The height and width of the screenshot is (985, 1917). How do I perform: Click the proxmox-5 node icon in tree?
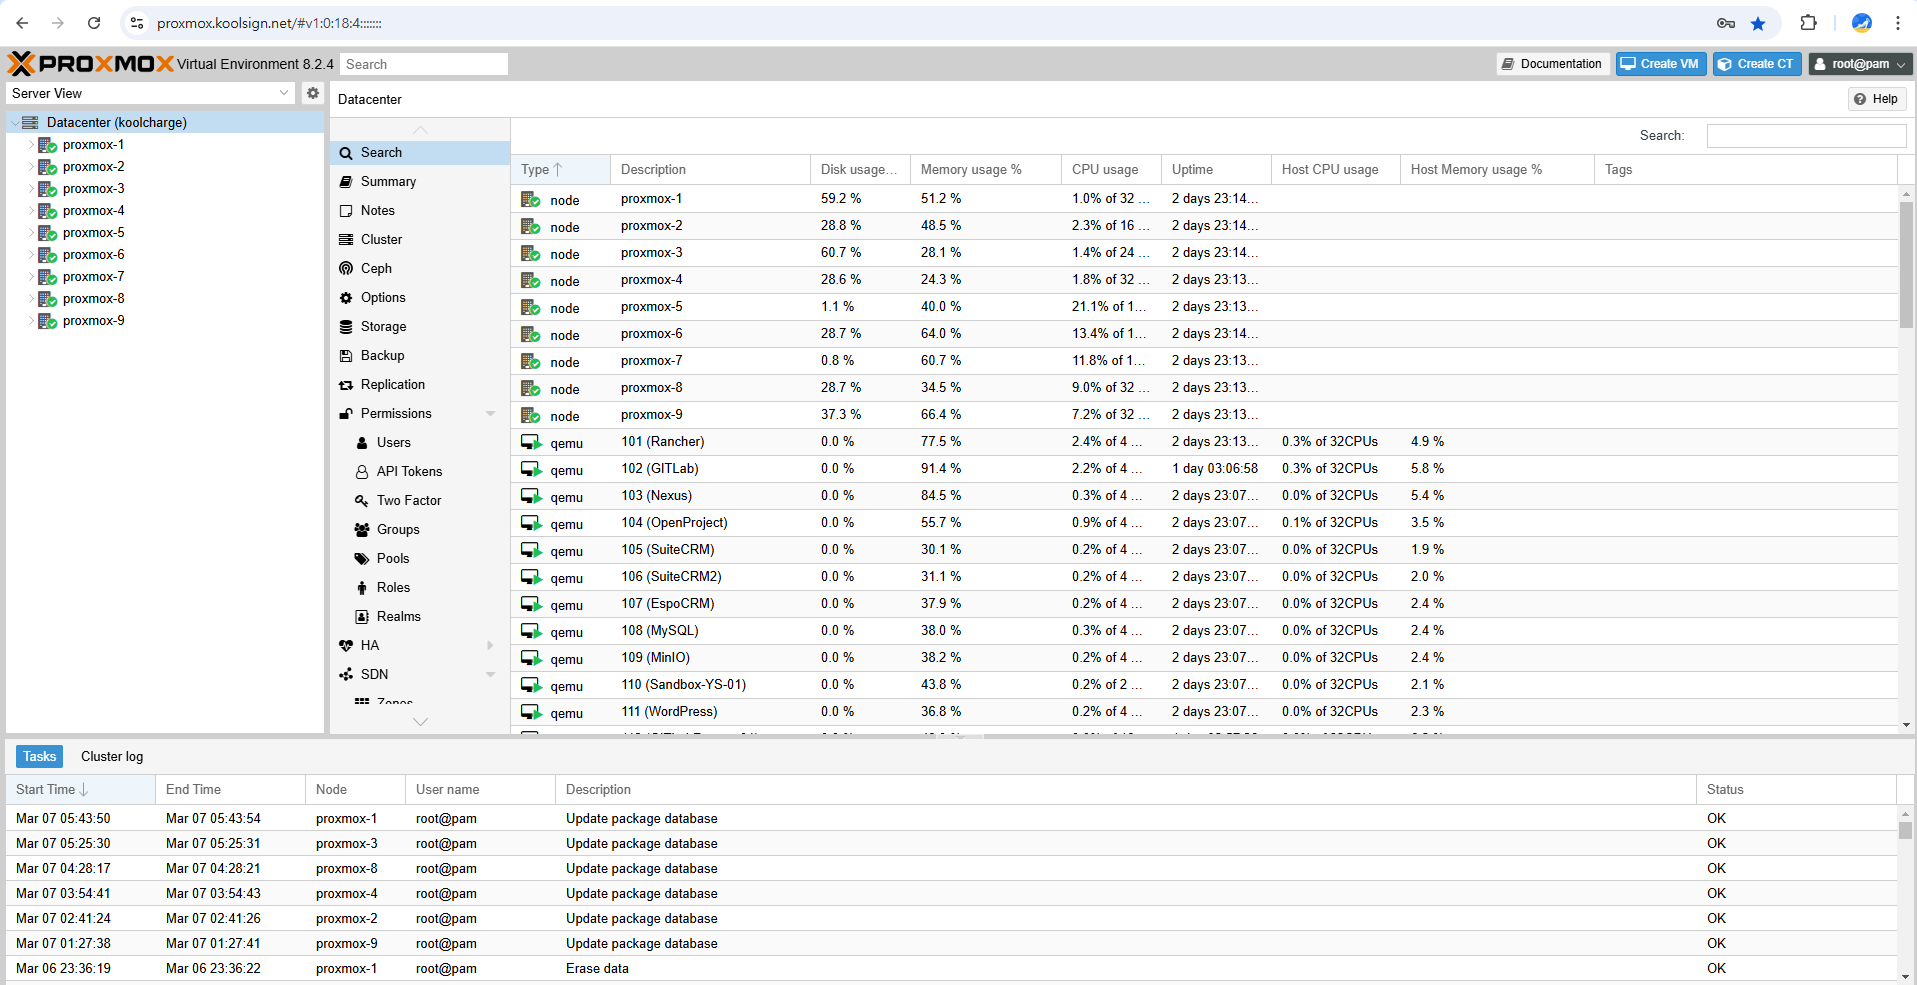[x=47, y=233]
